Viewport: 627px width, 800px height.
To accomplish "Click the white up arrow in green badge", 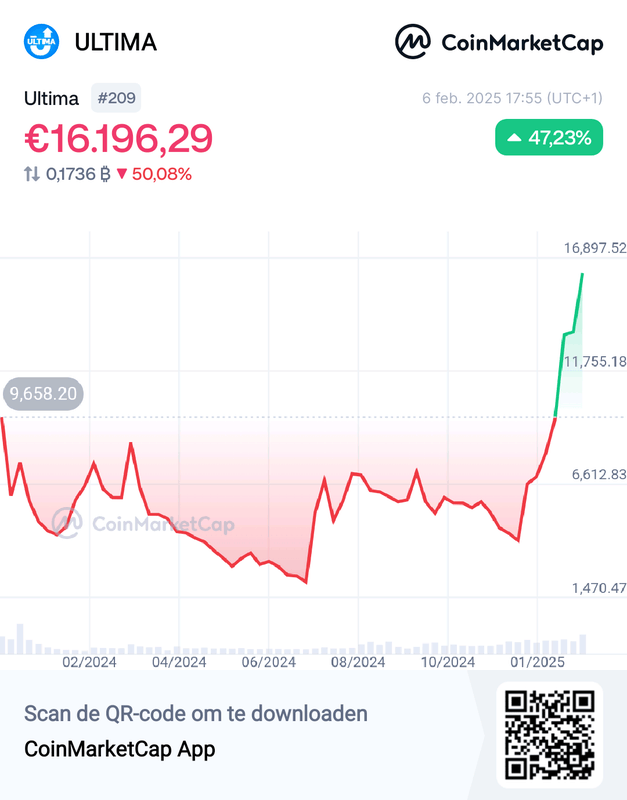I will click(514, 138).
